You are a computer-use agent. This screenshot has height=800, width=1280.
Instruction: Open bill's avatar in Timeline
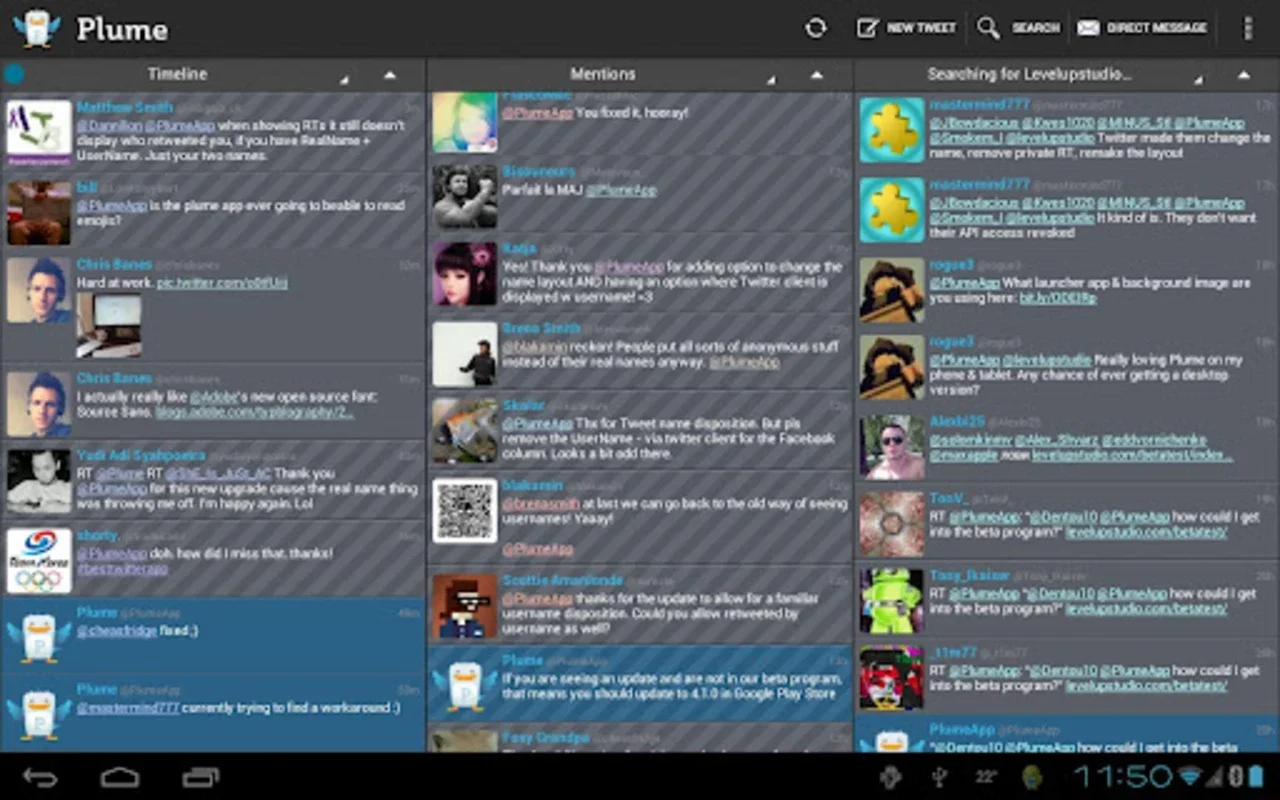tap(39, 213)
